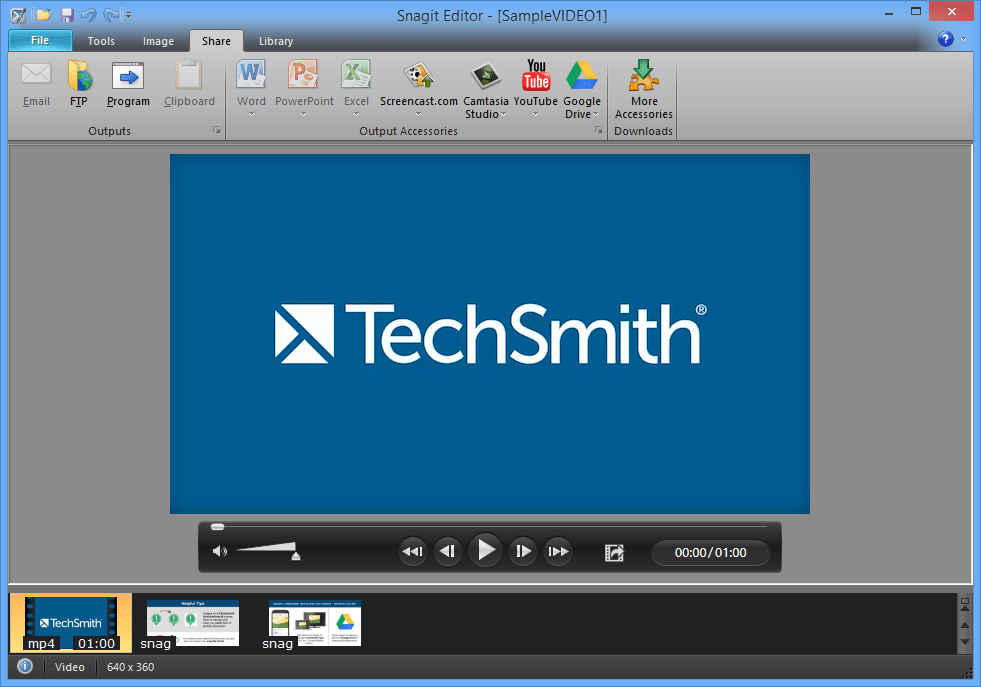Screen dimensions: 981x687
Task: Share video to Screencast.com
Action: 418,77
